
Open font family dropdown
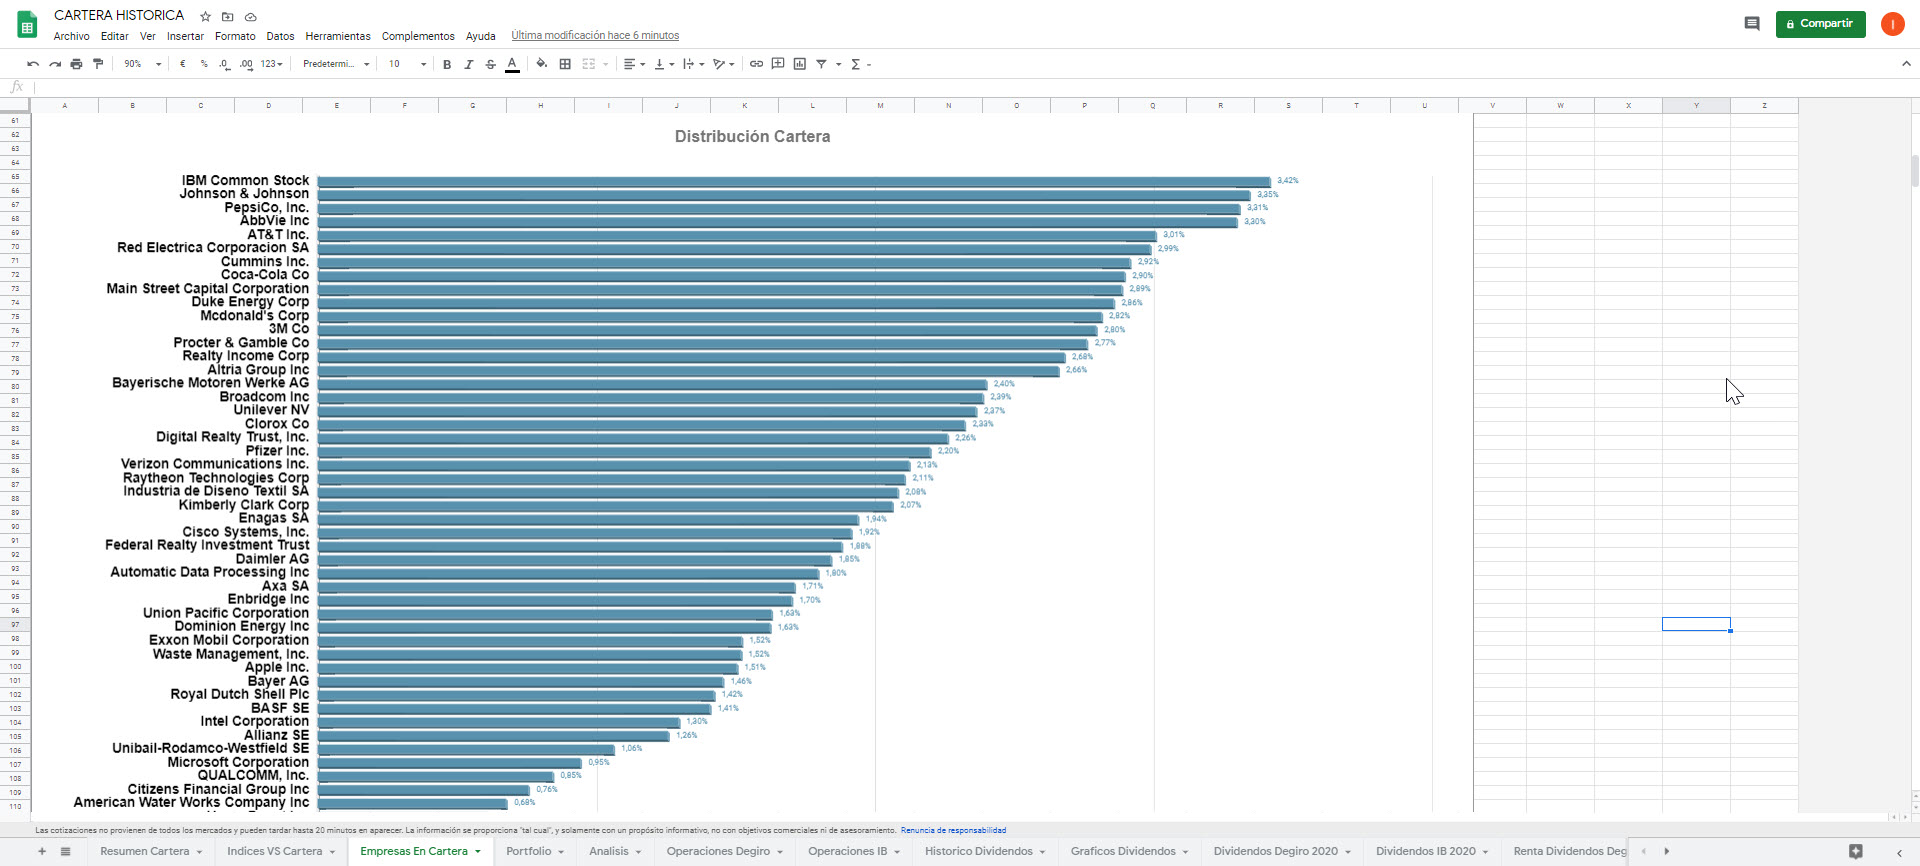coord(336,64)
